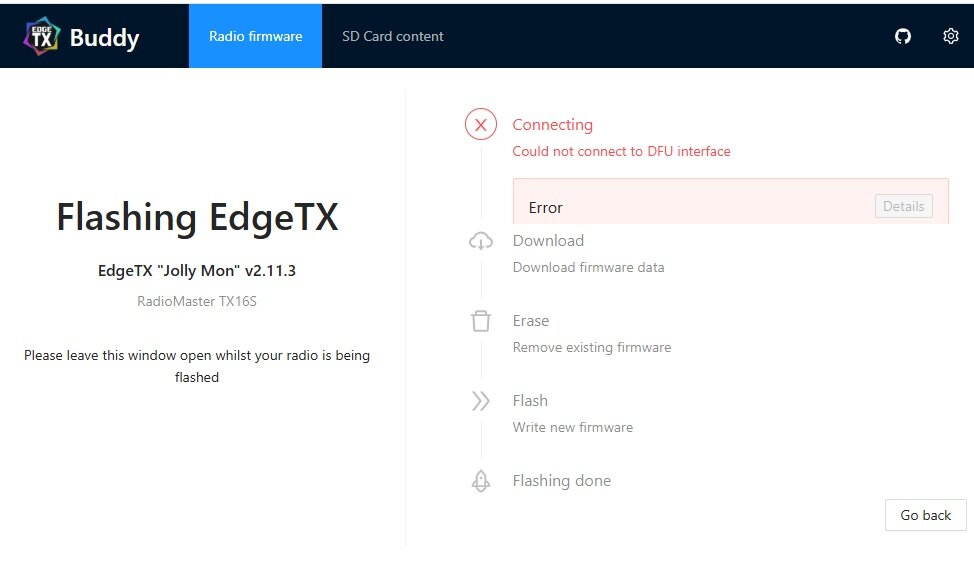Click the Download cloud step icon

(481, 241)
